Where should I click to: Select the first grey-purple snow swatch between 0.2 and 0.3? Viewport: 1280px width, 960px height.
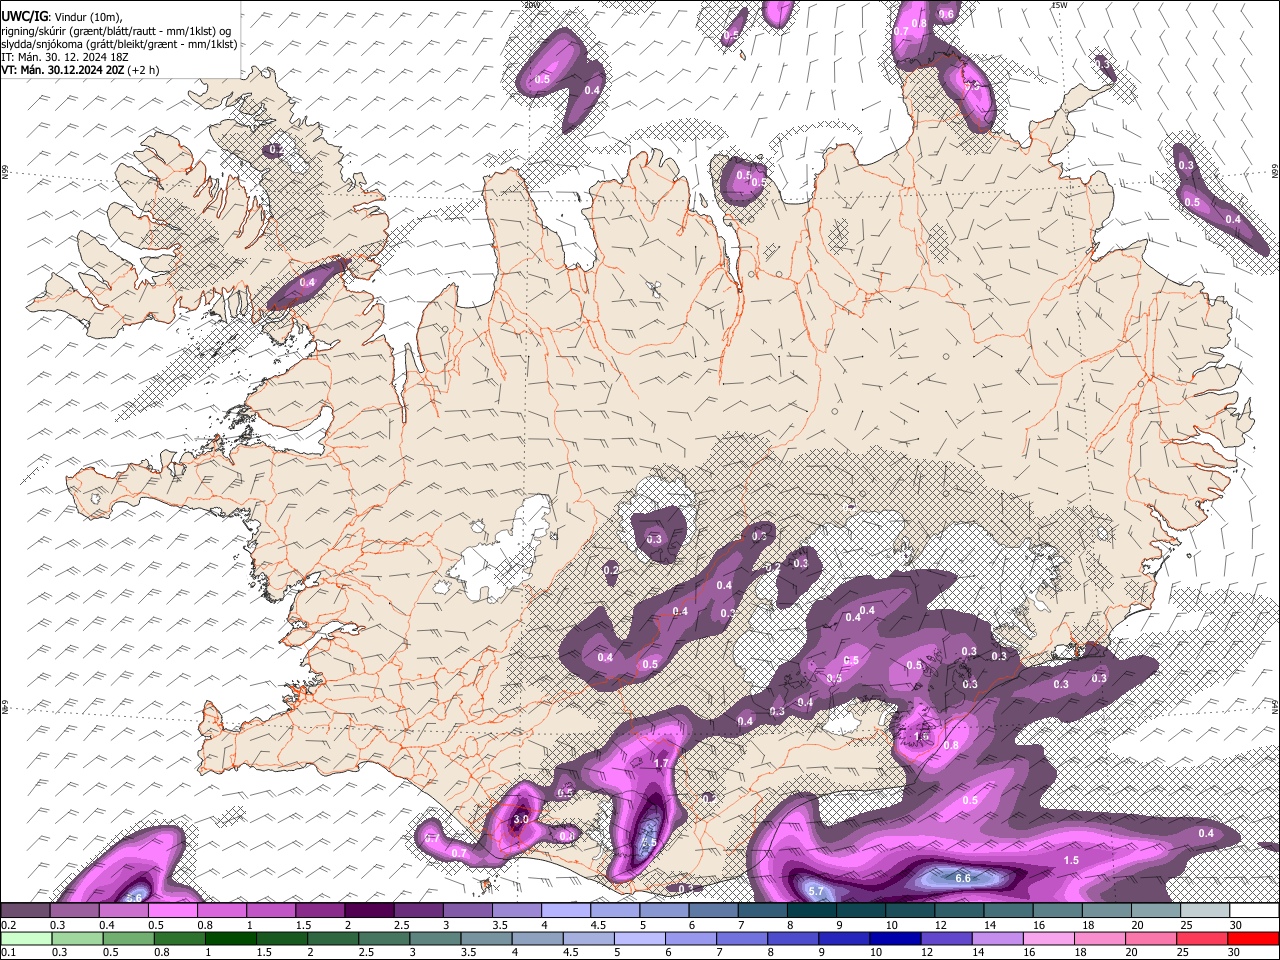25,910
